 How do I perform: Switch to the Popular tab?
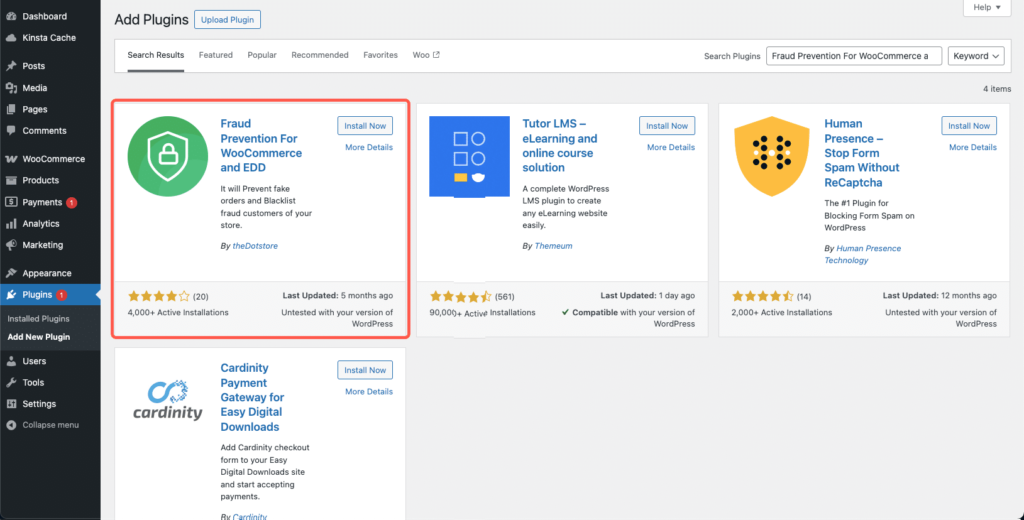(262, 55)
